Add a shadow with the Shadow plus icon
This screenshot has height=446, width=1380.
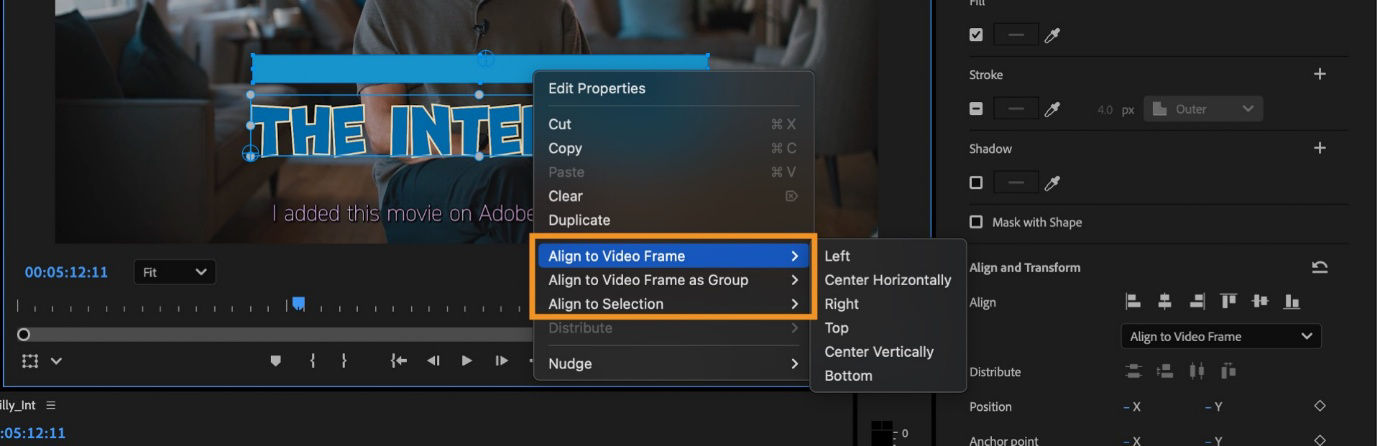pyautogui.click(x=1319, y=148)
